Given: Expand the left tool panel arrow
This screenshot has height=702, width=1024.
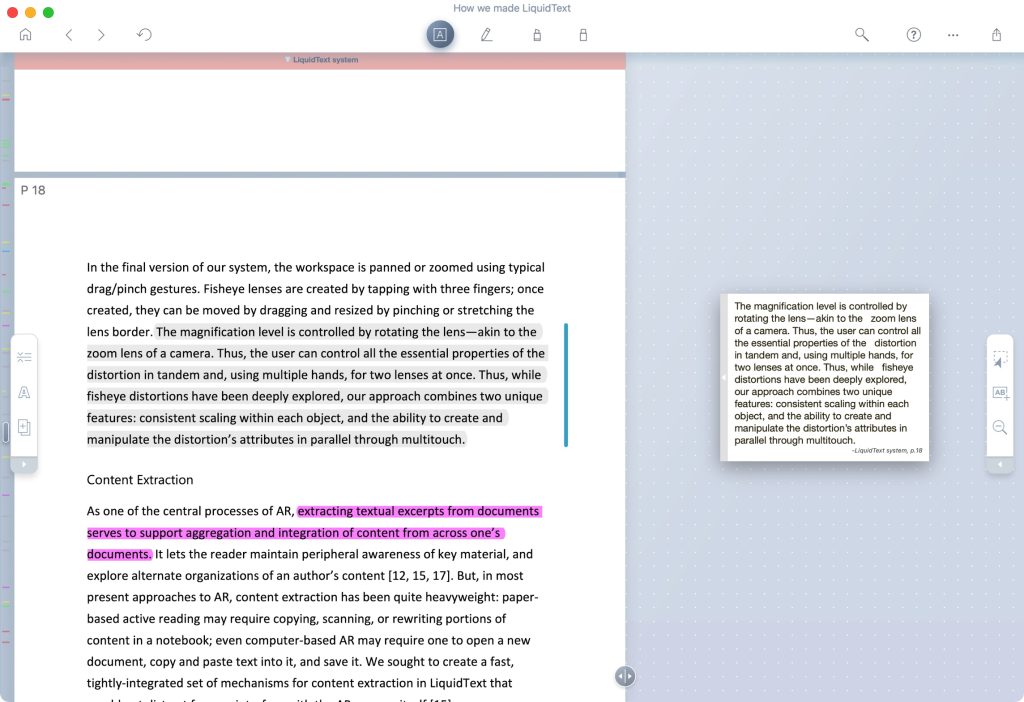Looking at the screenshot, I should (x=24, y=464).
